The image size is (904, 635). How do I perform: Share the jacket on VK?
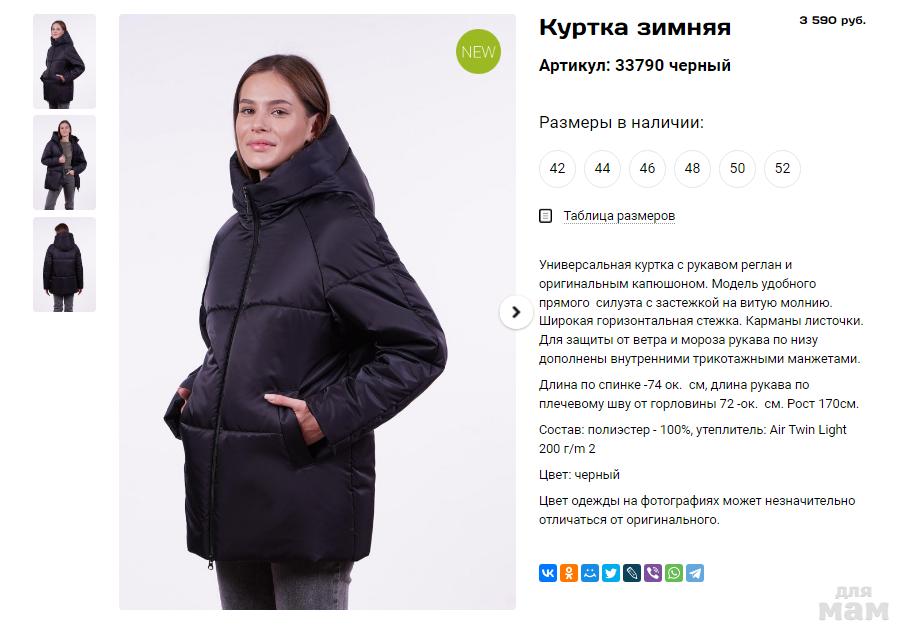click(548, 573)
